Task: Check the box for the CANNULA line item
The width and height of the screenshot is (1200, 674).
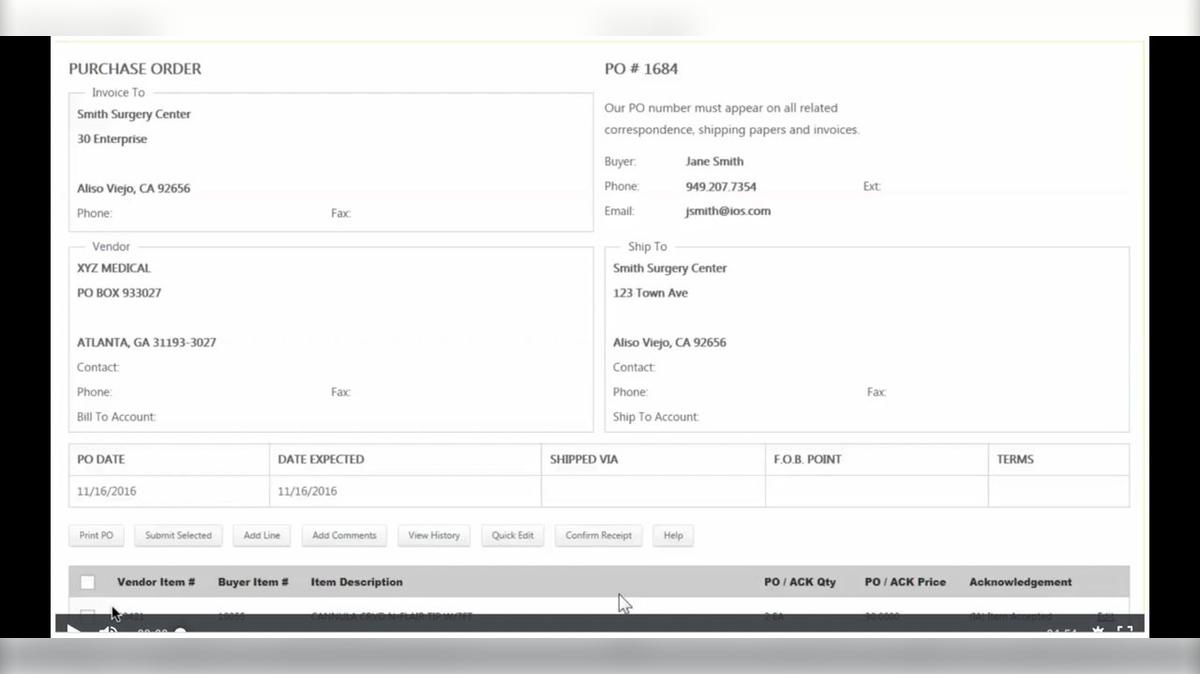Action: 87,614
